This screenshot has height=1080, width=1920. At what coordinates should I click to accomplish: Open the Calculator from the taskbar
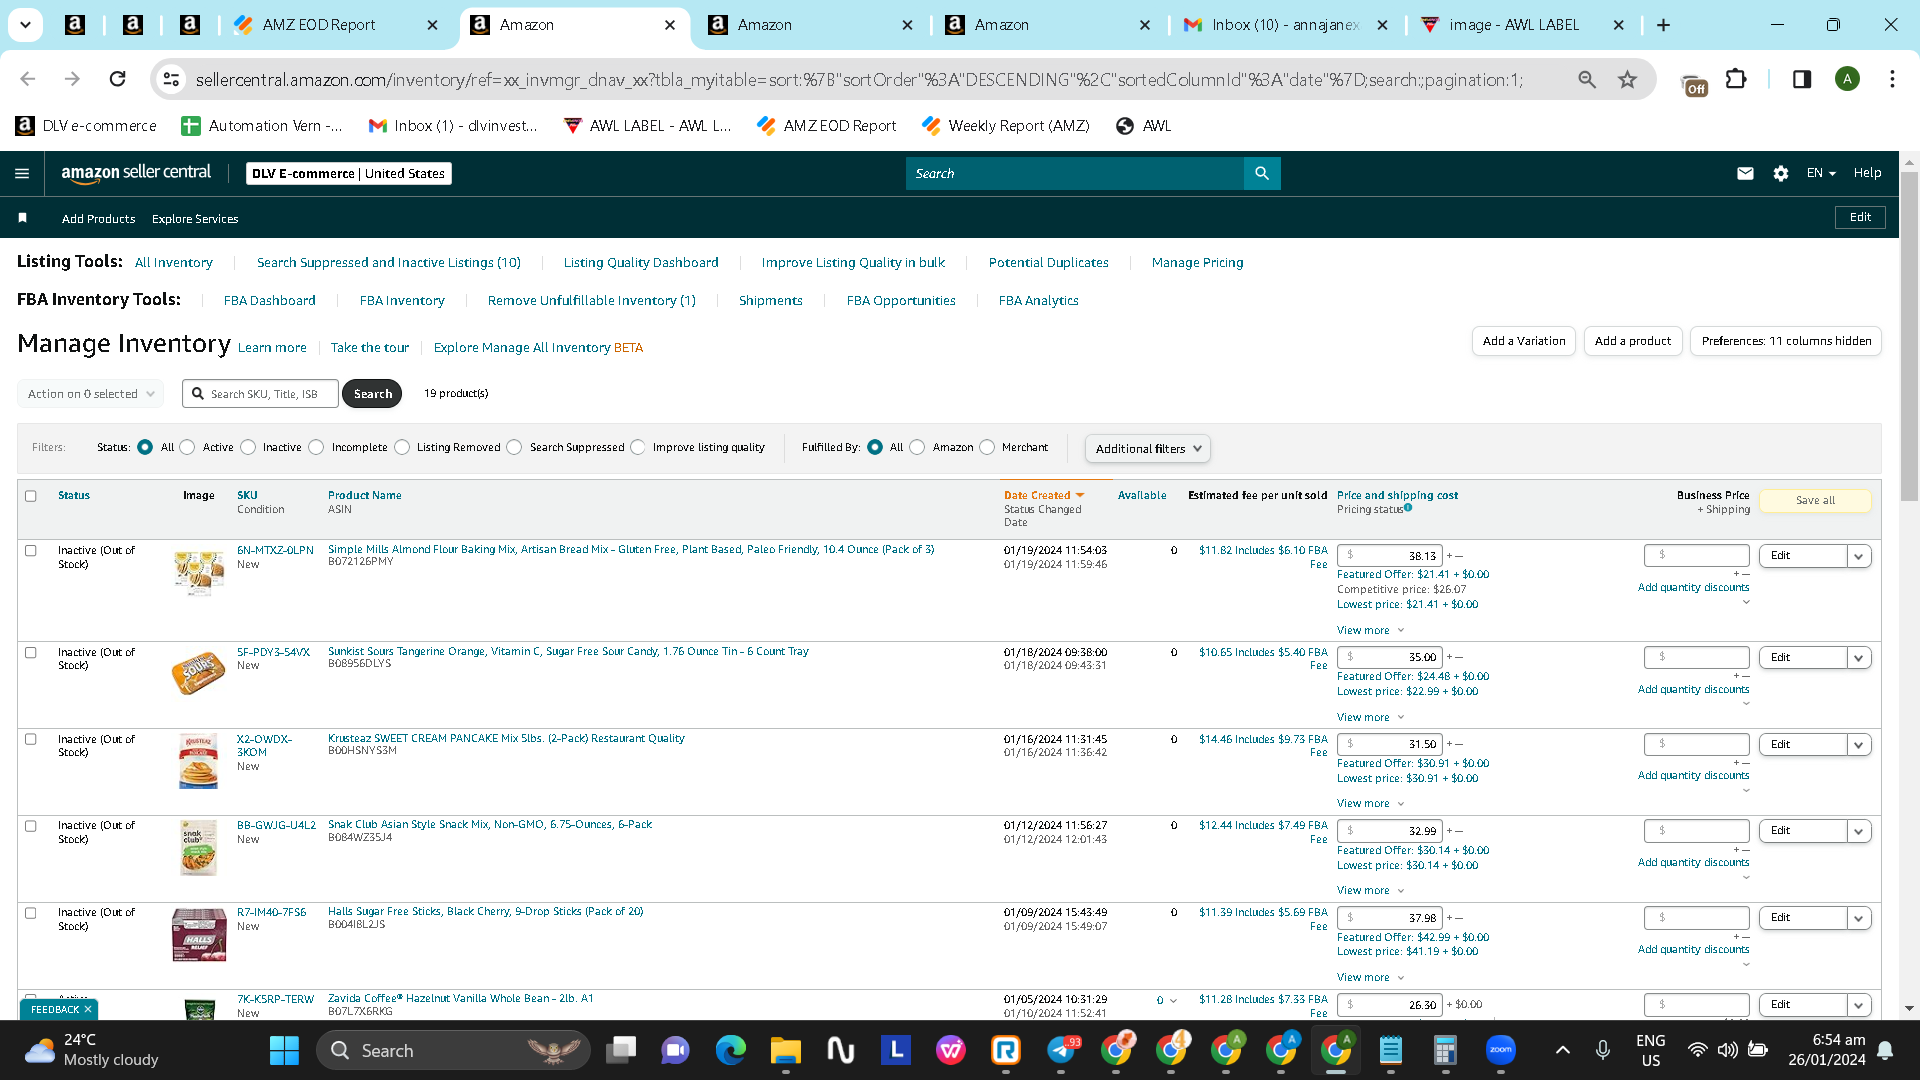[1445, 1050]
